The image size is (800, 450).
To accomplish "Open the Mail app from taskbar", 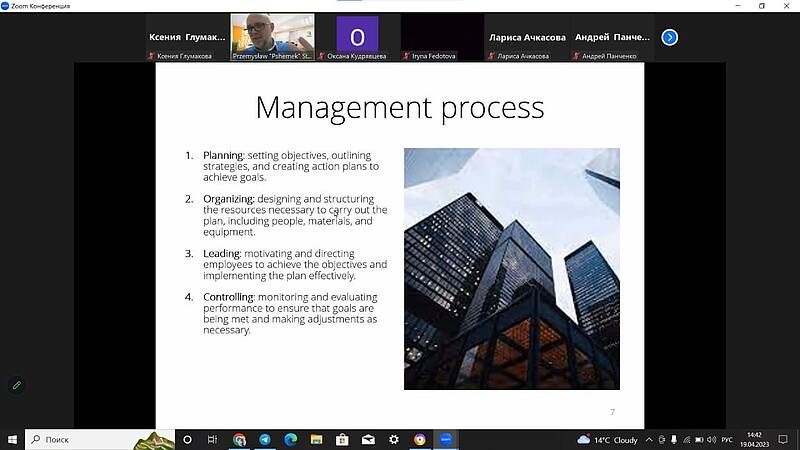I will pos(368,439).
